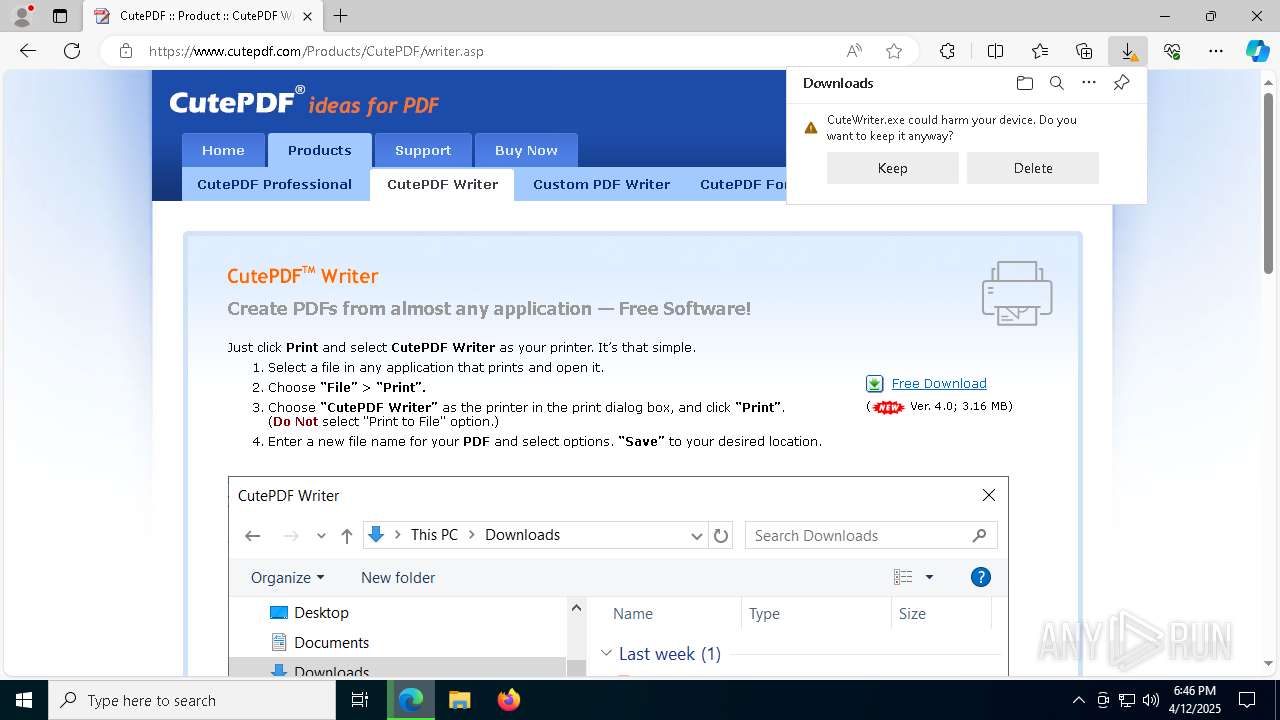Open the Products tab
This screenshot has width=1280, height=720.
pos(320,150)
